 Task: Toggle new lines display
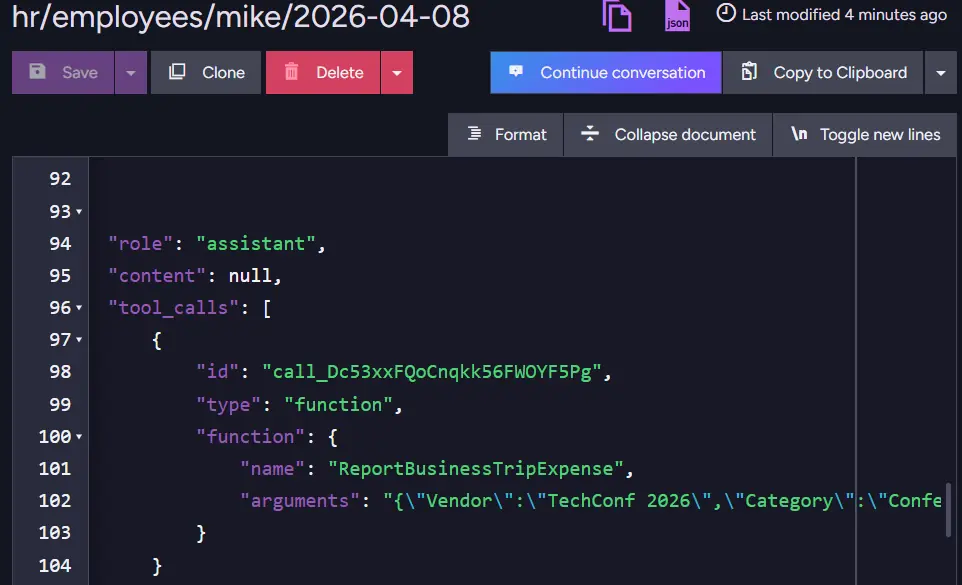tap(865, 134)
